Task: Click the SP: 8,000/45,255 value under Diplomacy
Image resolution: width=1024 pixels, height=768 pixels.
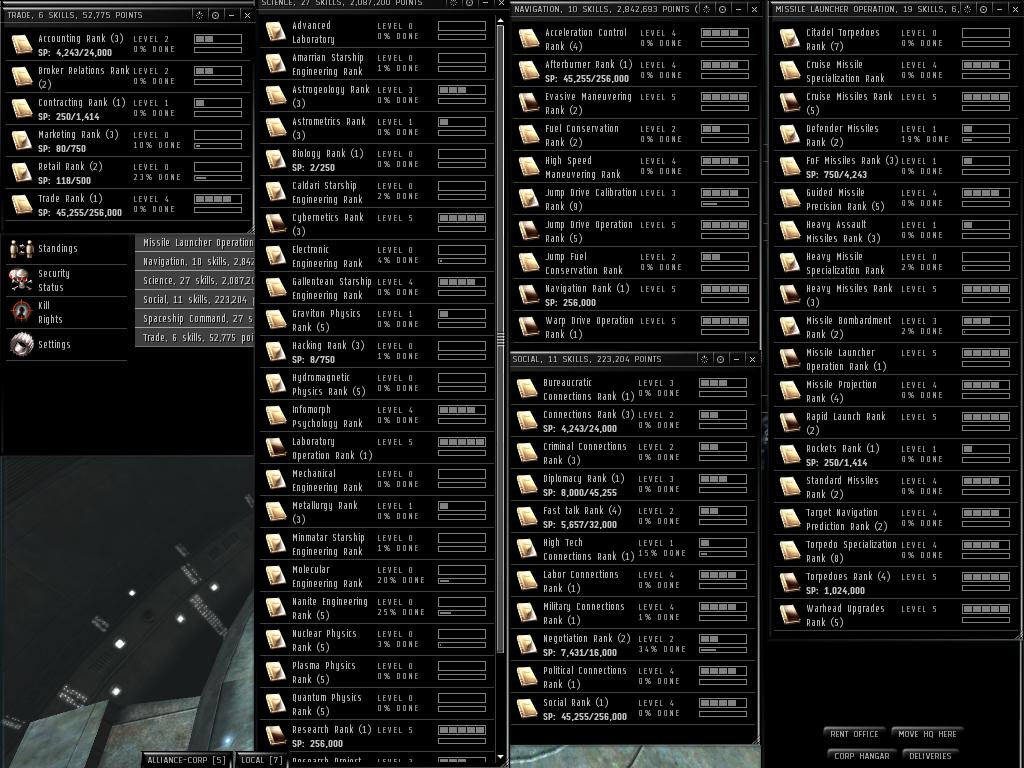Action: (x=580, y=492)
